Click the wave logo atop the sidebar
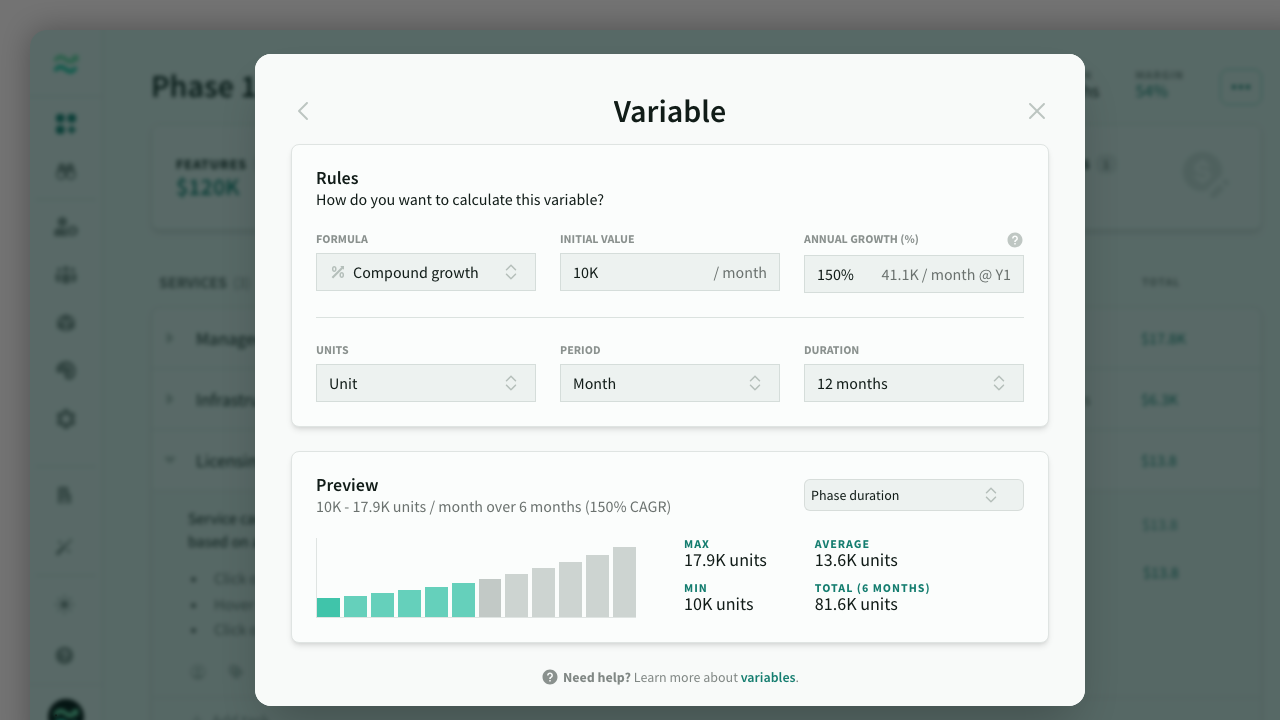Image resolution: width=1280 pixels, height=720 pixels. [66, 66]
